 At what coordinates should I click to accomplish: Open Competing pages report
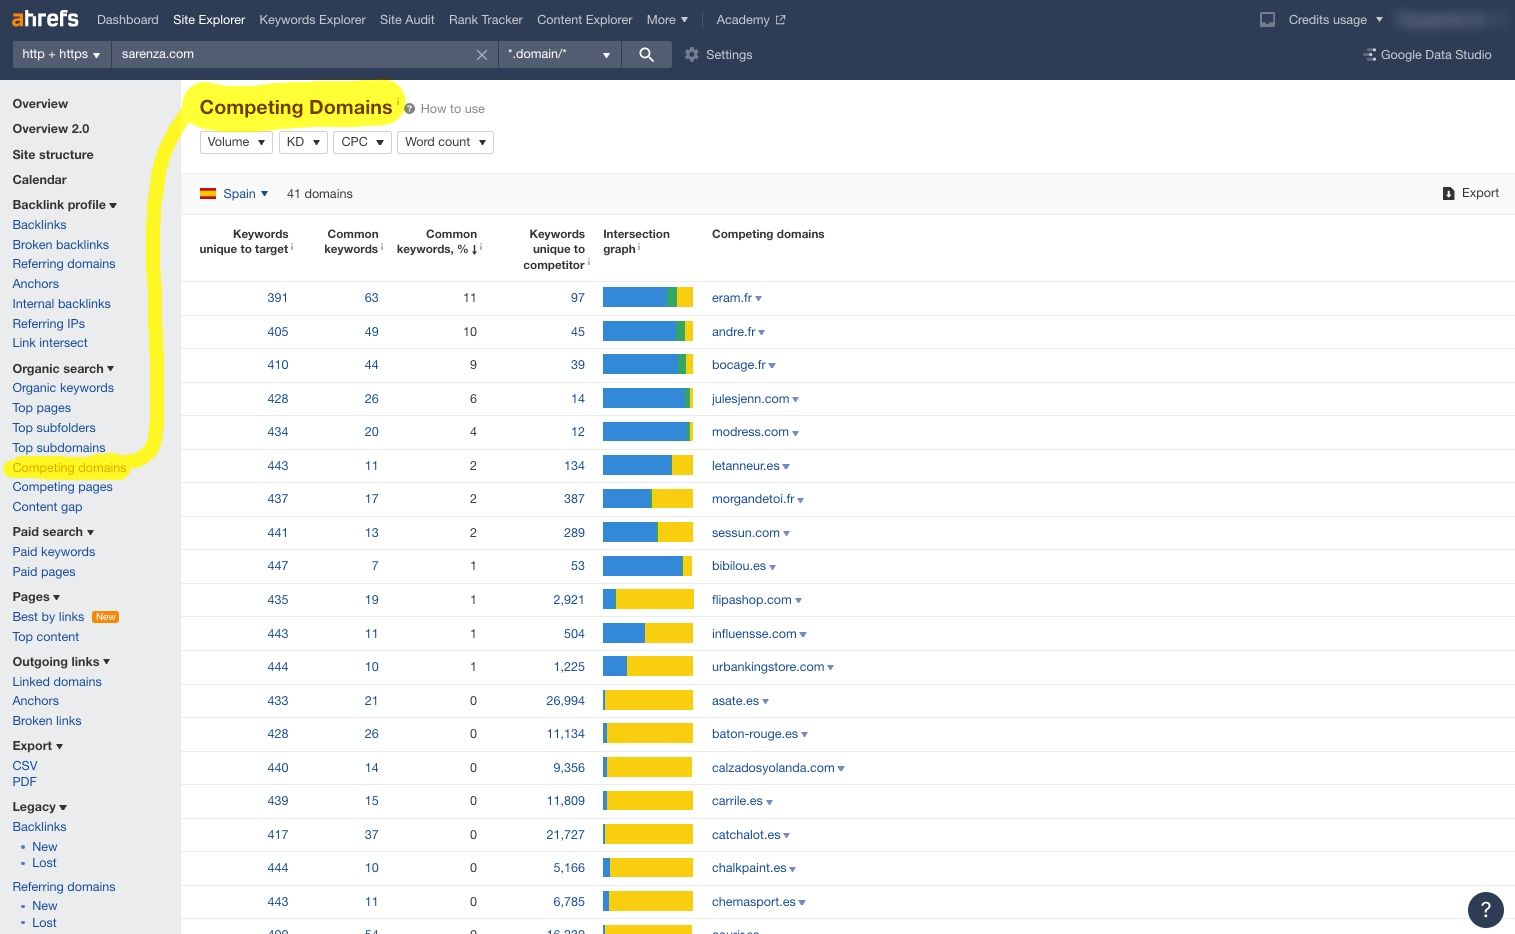[63, 487]
